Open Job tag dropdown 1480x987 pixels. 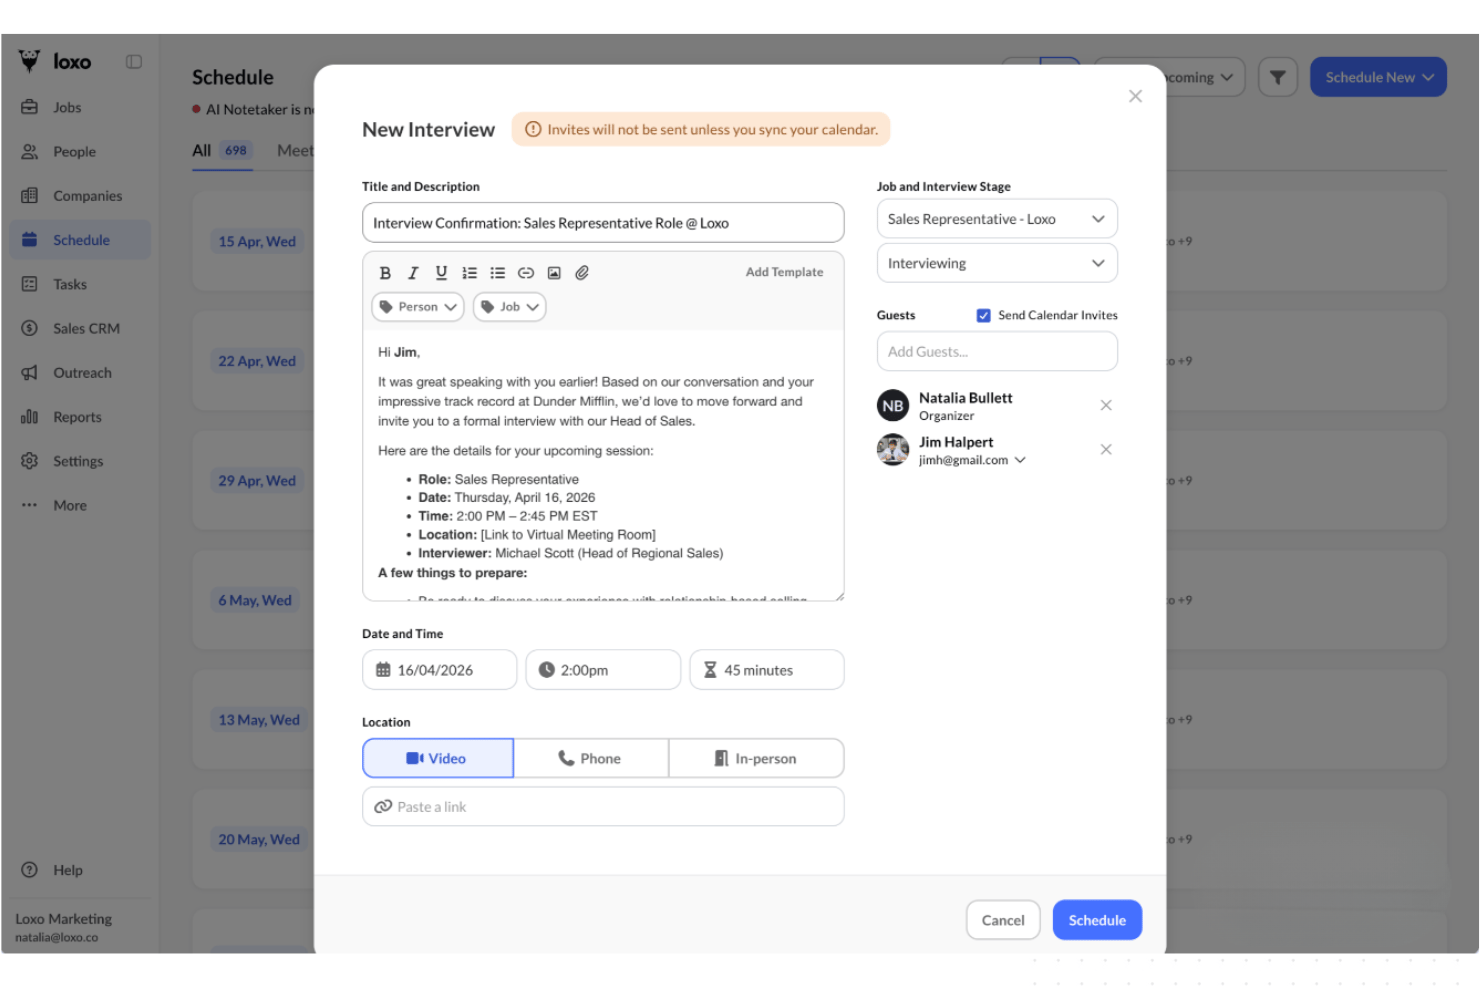510,307
